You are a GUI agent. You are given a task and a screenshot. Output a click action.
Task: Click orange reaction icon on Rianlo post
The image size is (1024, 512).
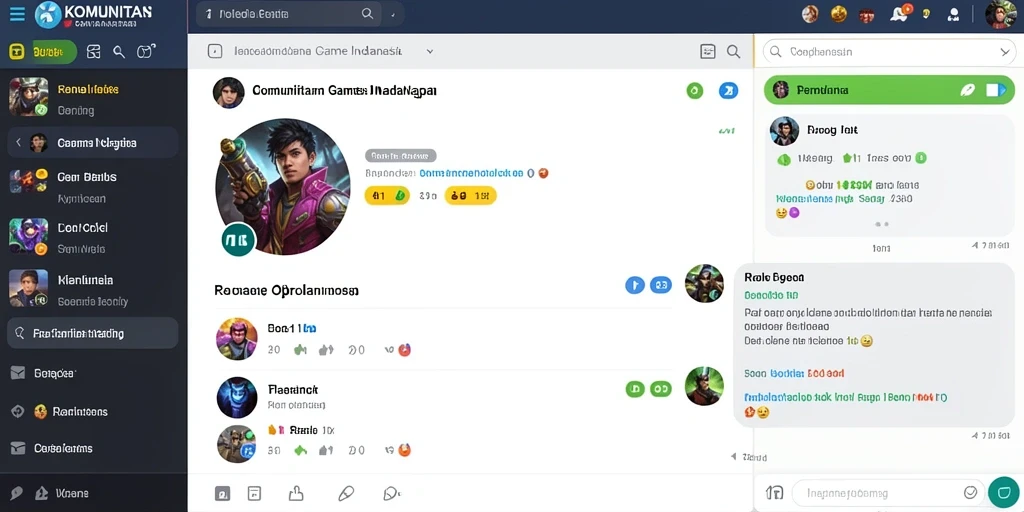point(404,449)
